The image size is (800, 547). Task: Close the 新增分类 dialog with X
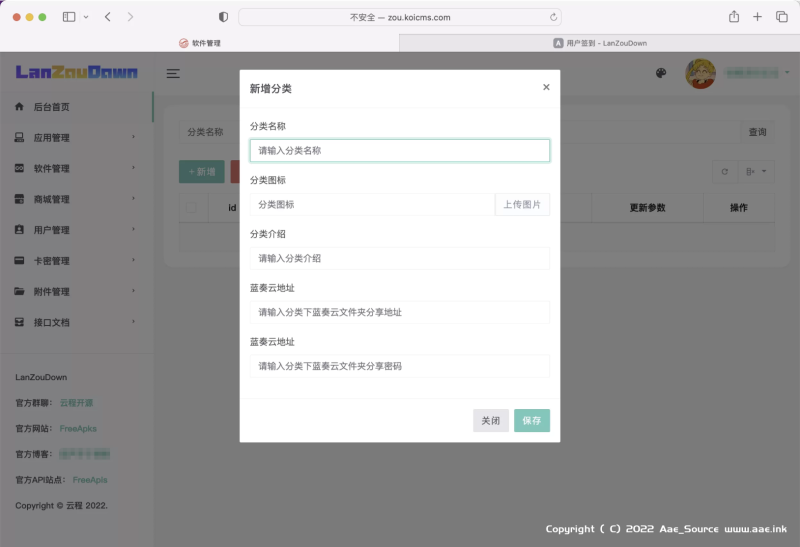click(546, 87)
